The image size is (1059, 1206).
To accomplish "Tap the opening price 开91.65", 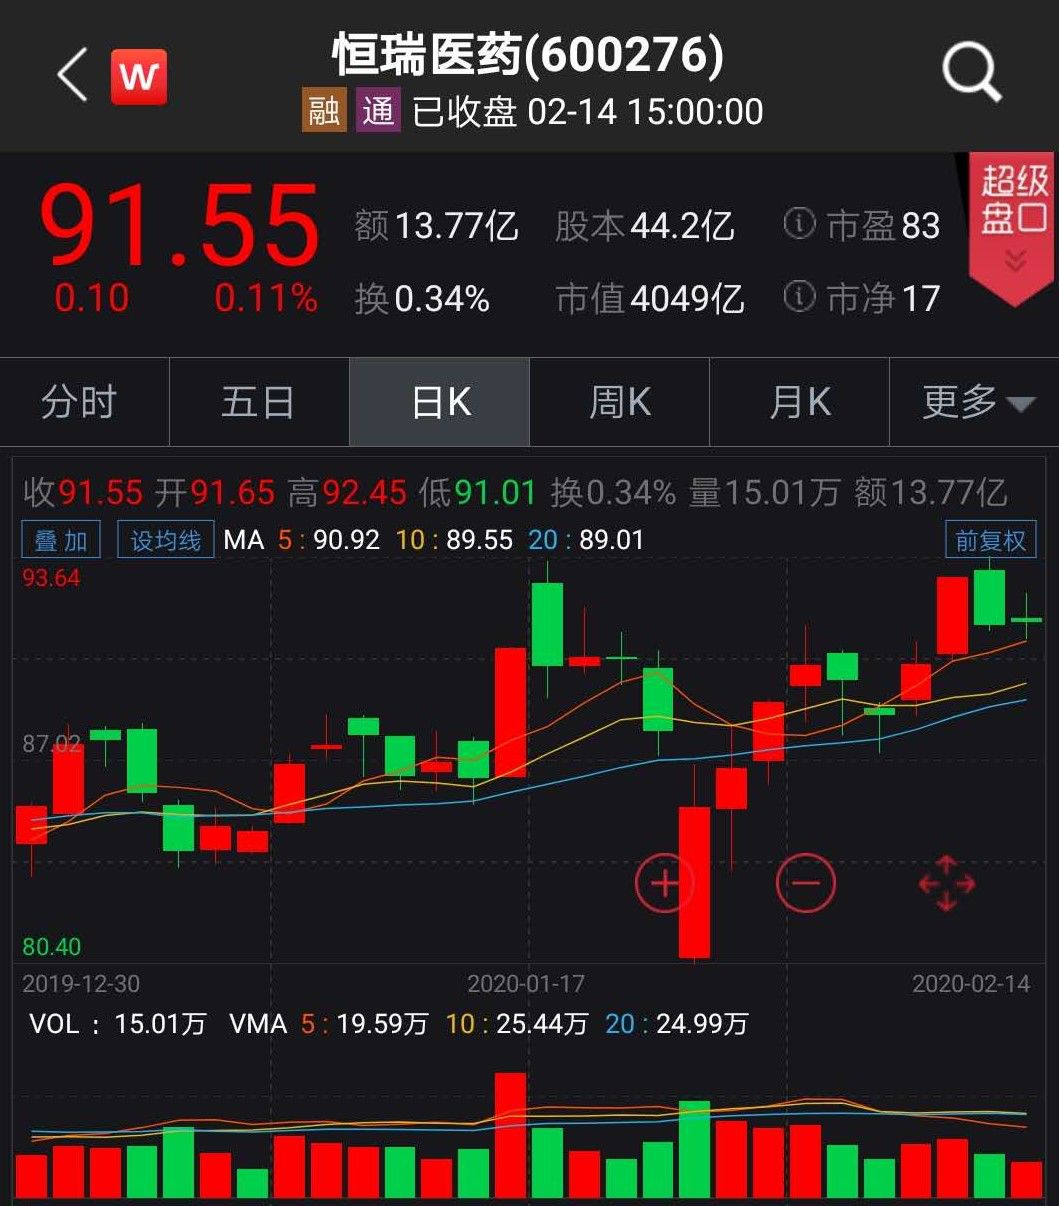I will [215, 492].
